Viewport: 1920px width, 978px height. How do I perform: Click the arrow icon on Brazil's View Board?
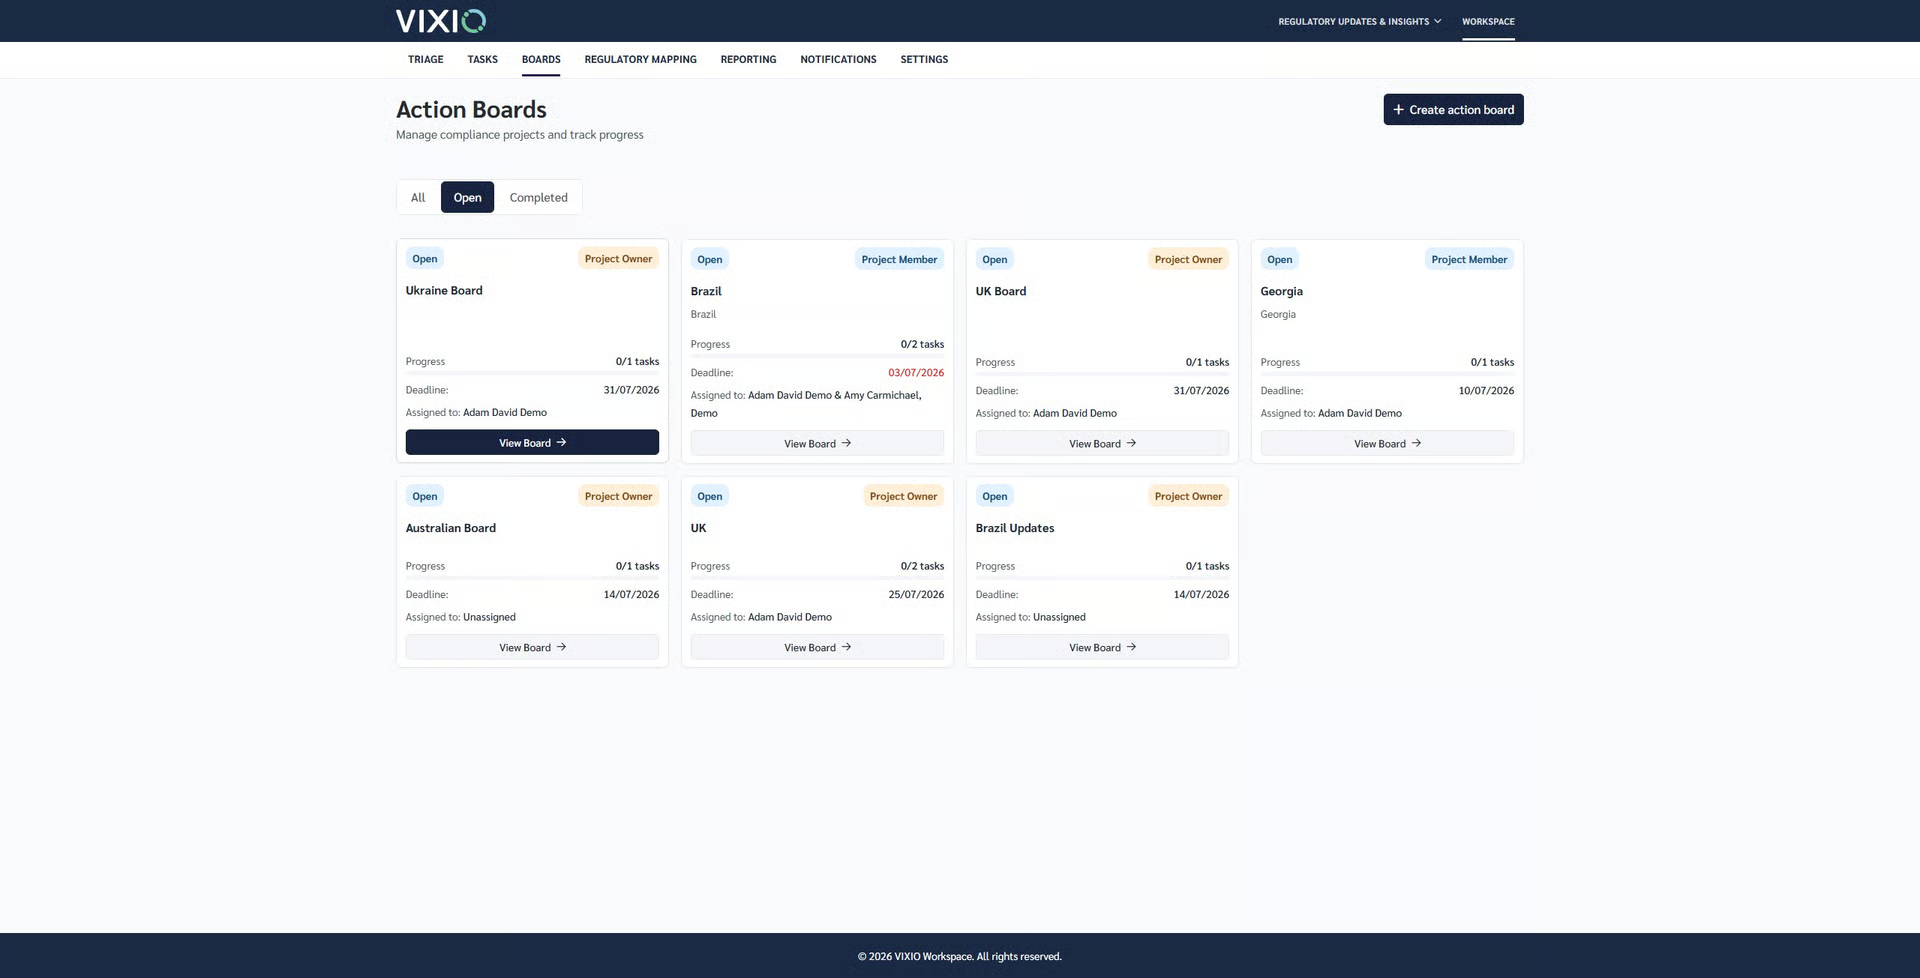coord(846,443)
